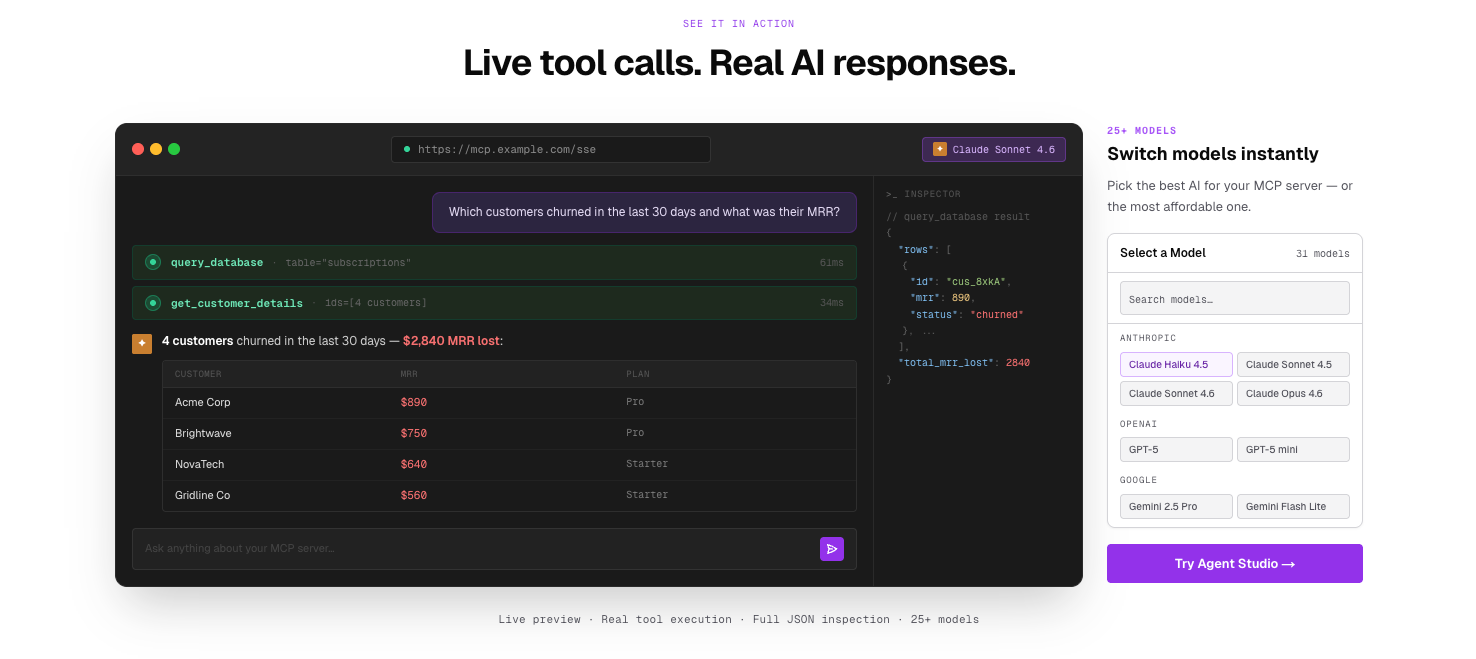Click the Gridline Co customer cell
1476x659 pixels.
tap(203, 495)
